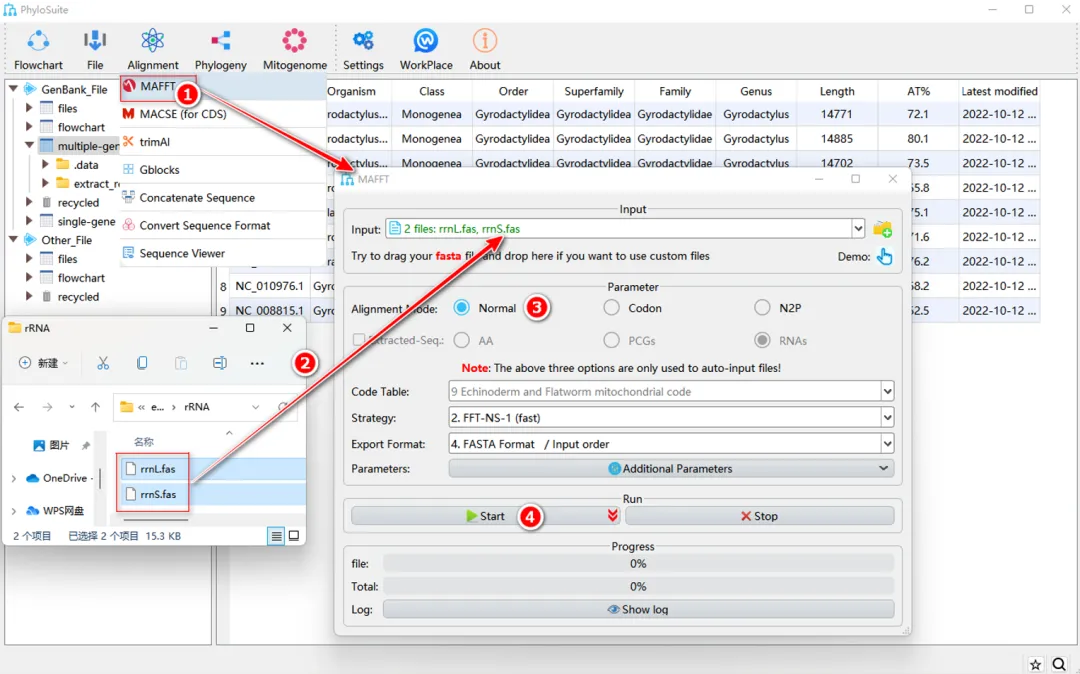Click Show log button
Viewport: 1080px width, 674px height.
point(638,609)
